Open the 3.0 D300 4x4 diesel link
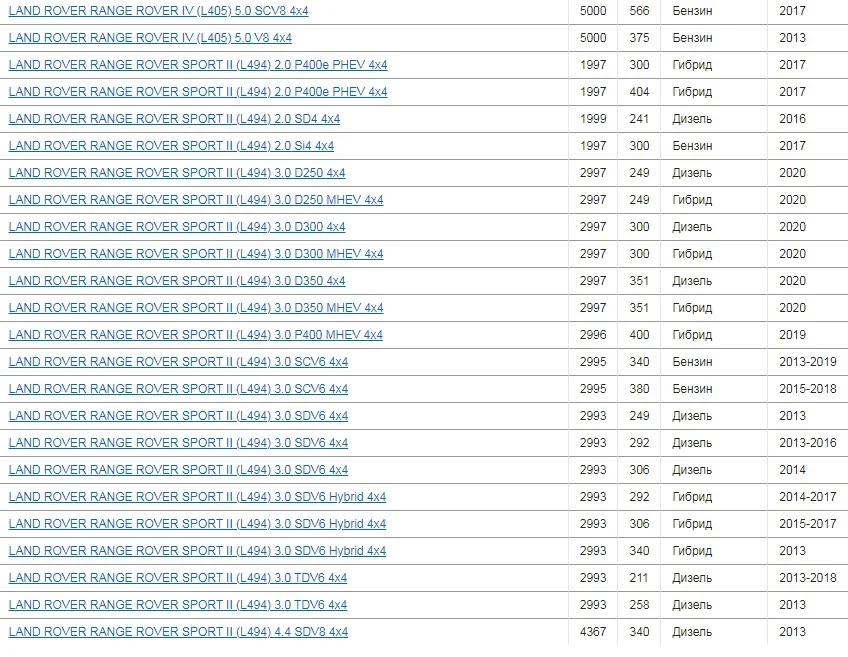This screenshot has width=848, height=657. pos(177,227)
